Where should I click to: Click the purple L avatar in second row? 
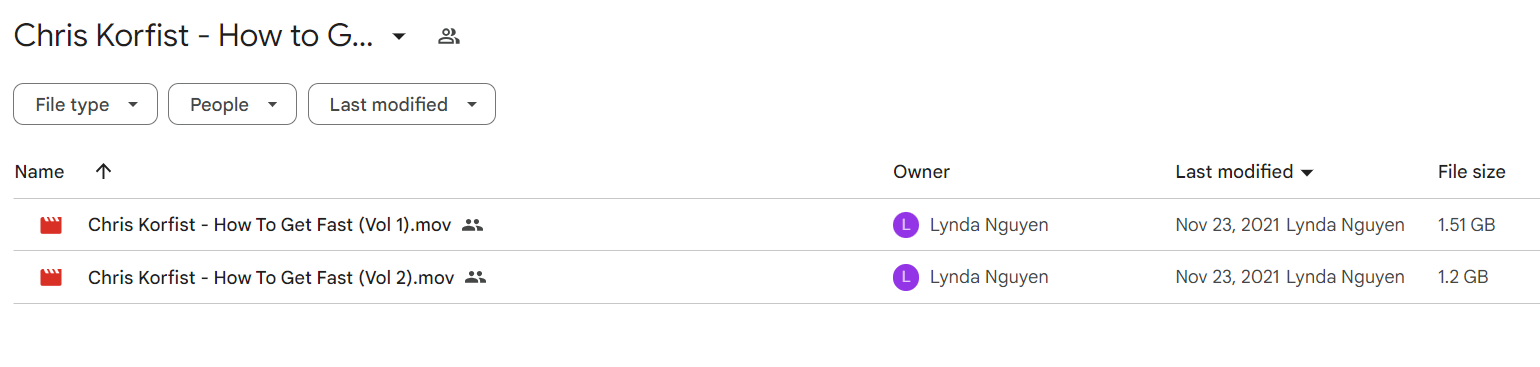[x=905, y=277]
